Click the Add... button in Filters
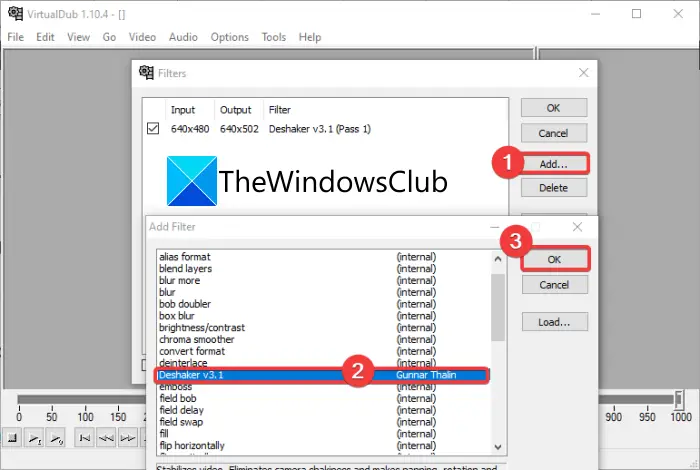The width and height of the screenshot is (700, 470). [x=554, y=164]
